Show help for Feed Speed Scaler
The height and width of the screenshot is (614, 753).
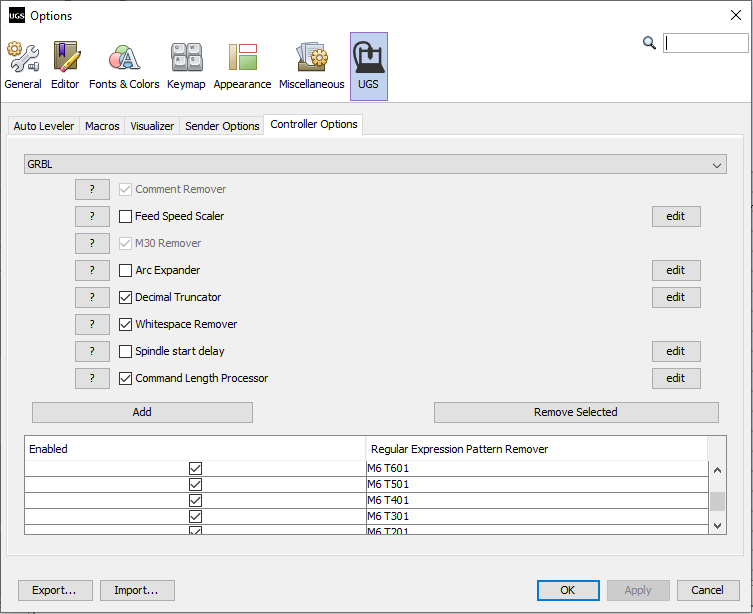pyautogui.click(x=92, y=216)
